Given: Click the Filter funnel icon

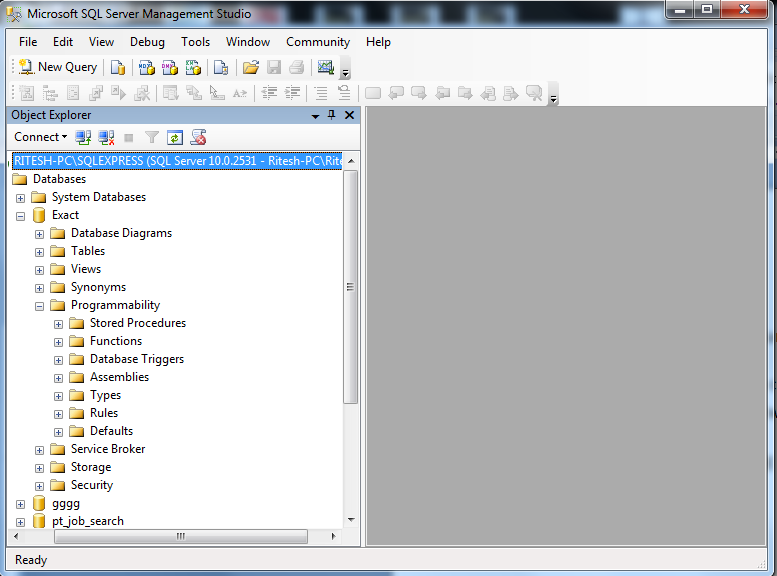Looking at the screenshot, I should pos(152,137).
